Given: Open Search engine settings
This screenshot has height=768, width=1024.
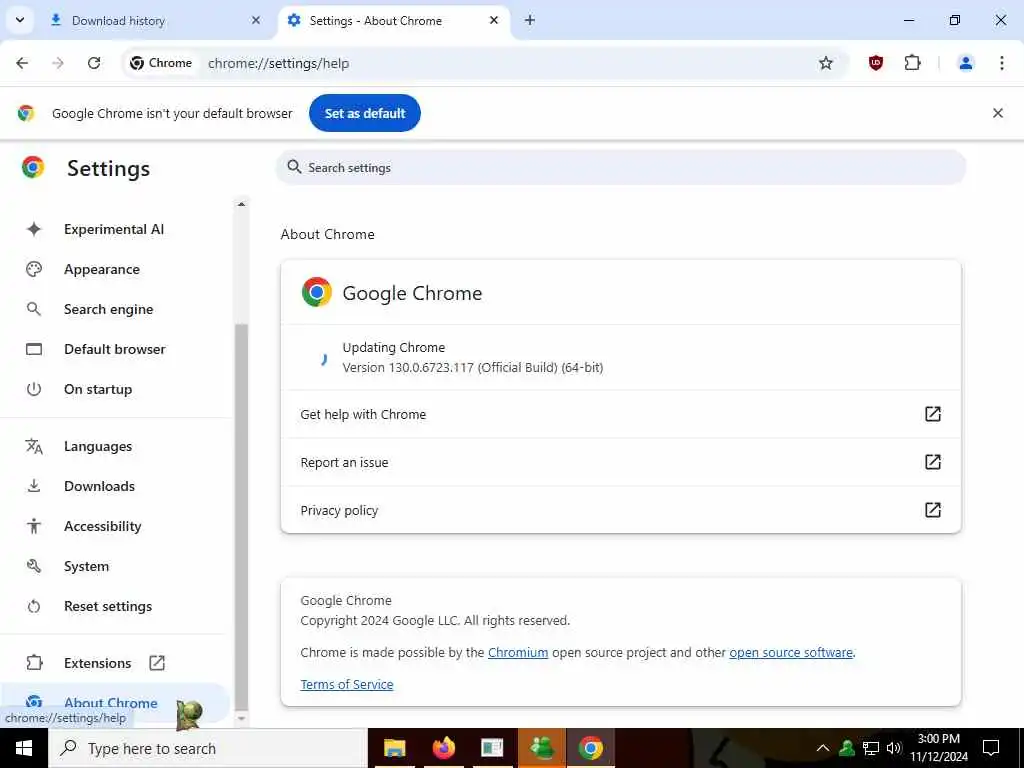Looking at the screenshot, I should (x=108, y=309).
